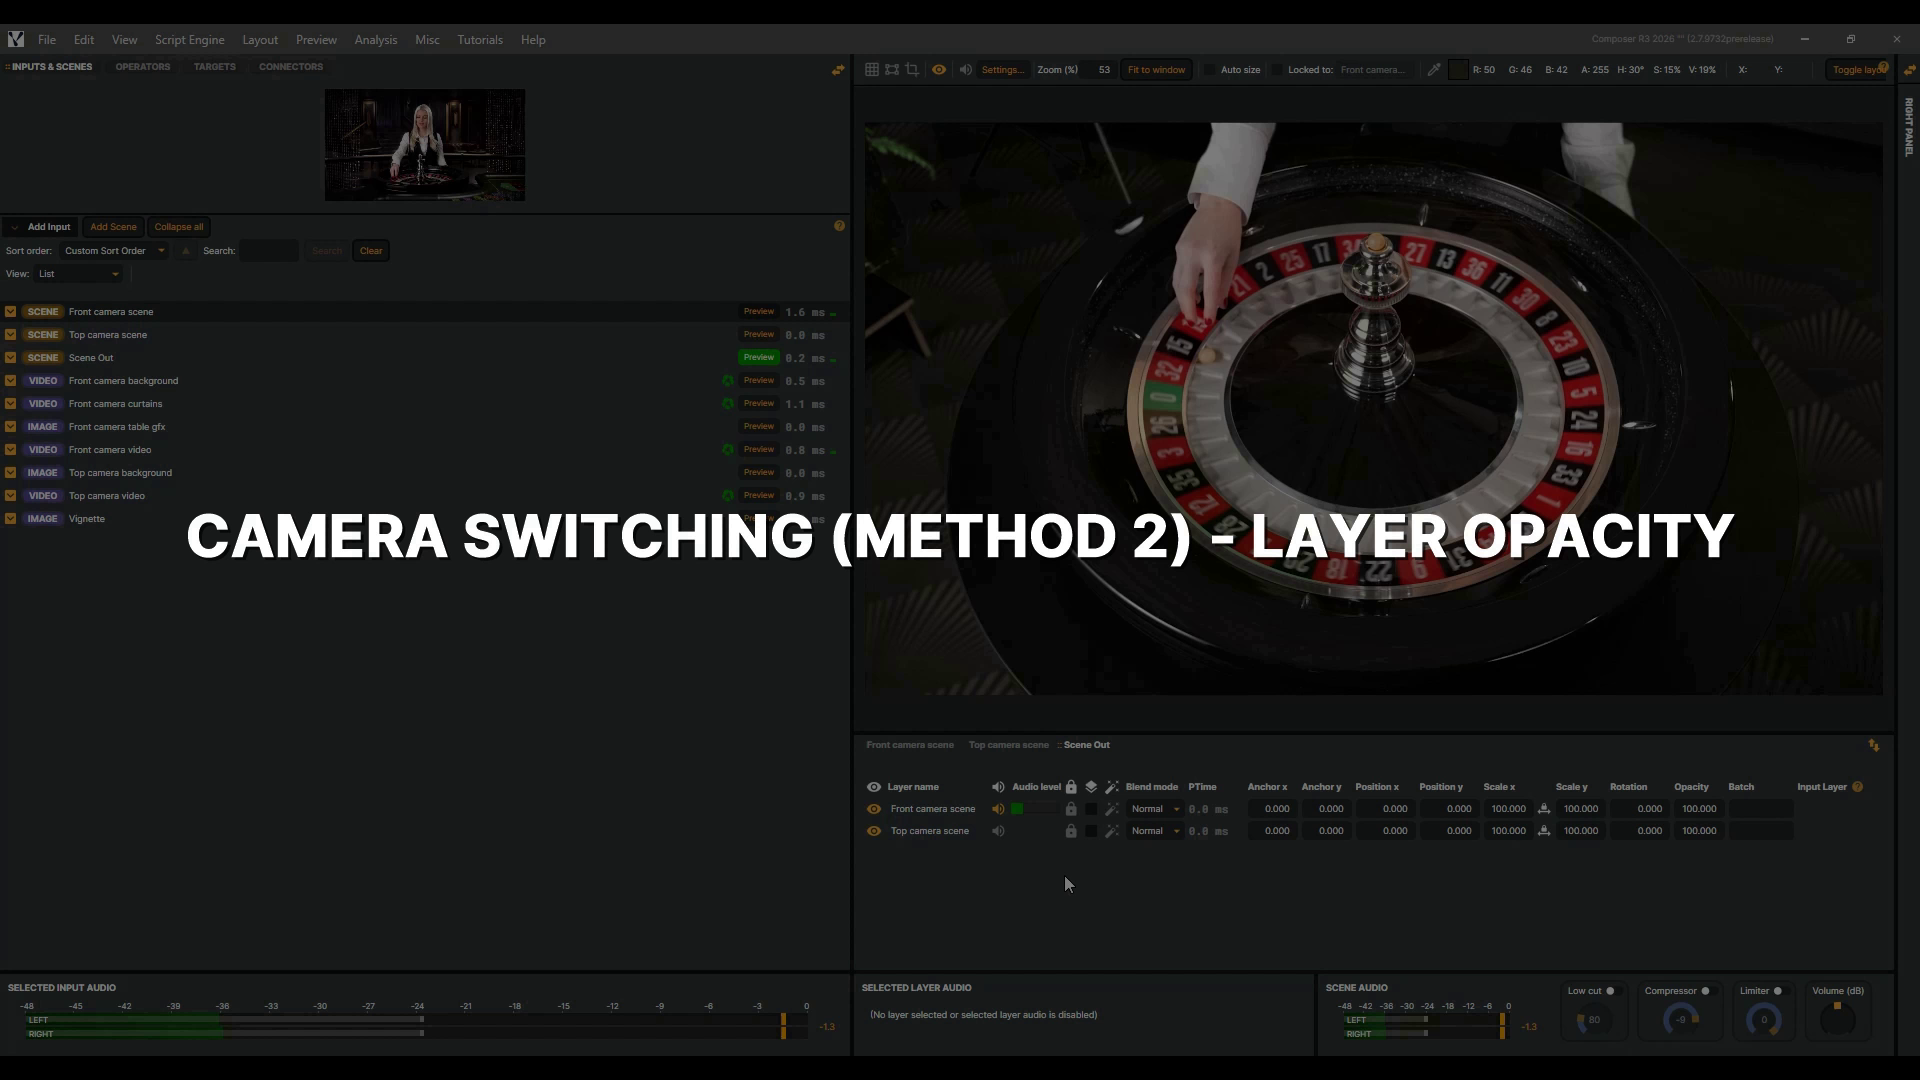Image resolution: width=1920 pixels, height=1080 pixels.
Task: Uncheck the Top camera video checkbox
Action: (x=11, y=496)
